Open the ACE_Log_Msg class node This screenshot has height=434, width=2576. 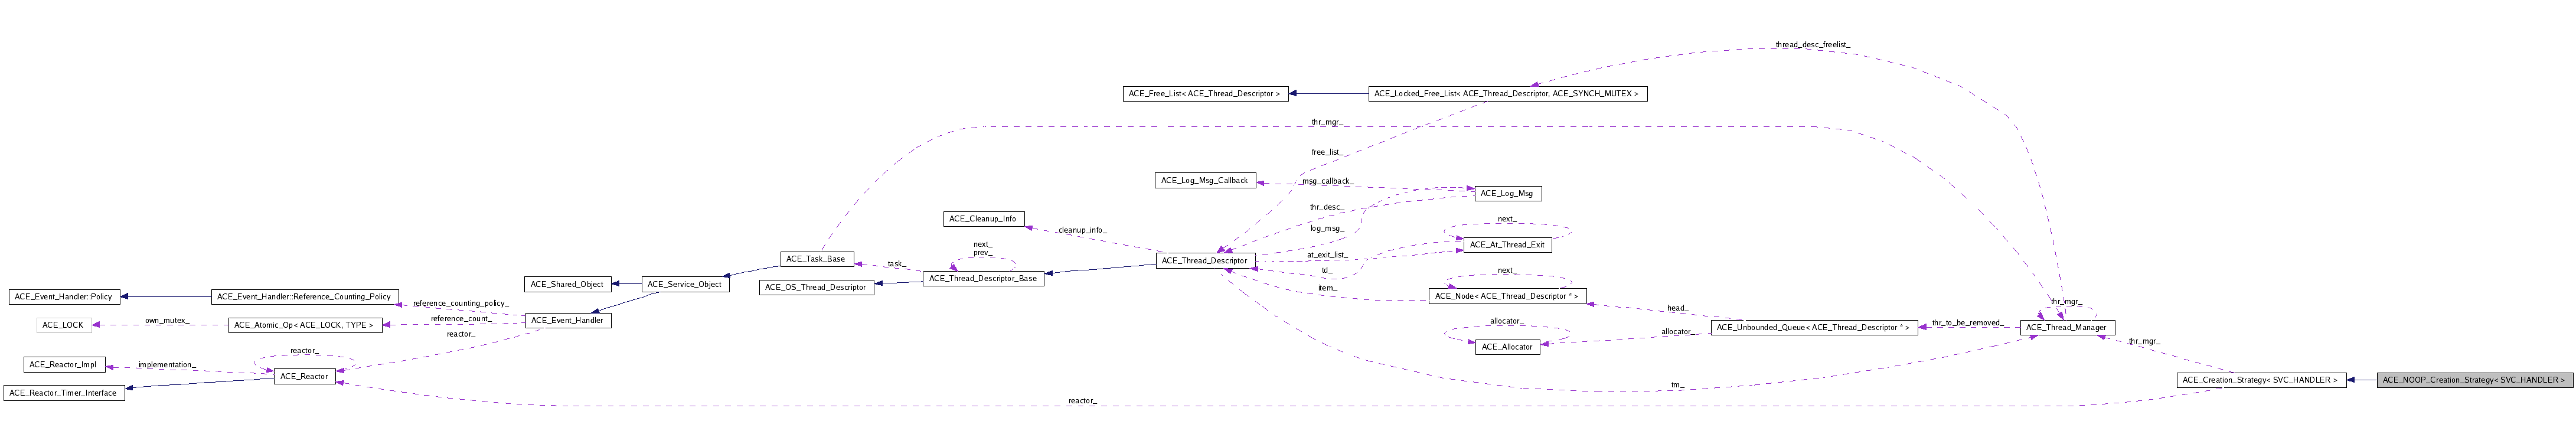click(1507, 193)
